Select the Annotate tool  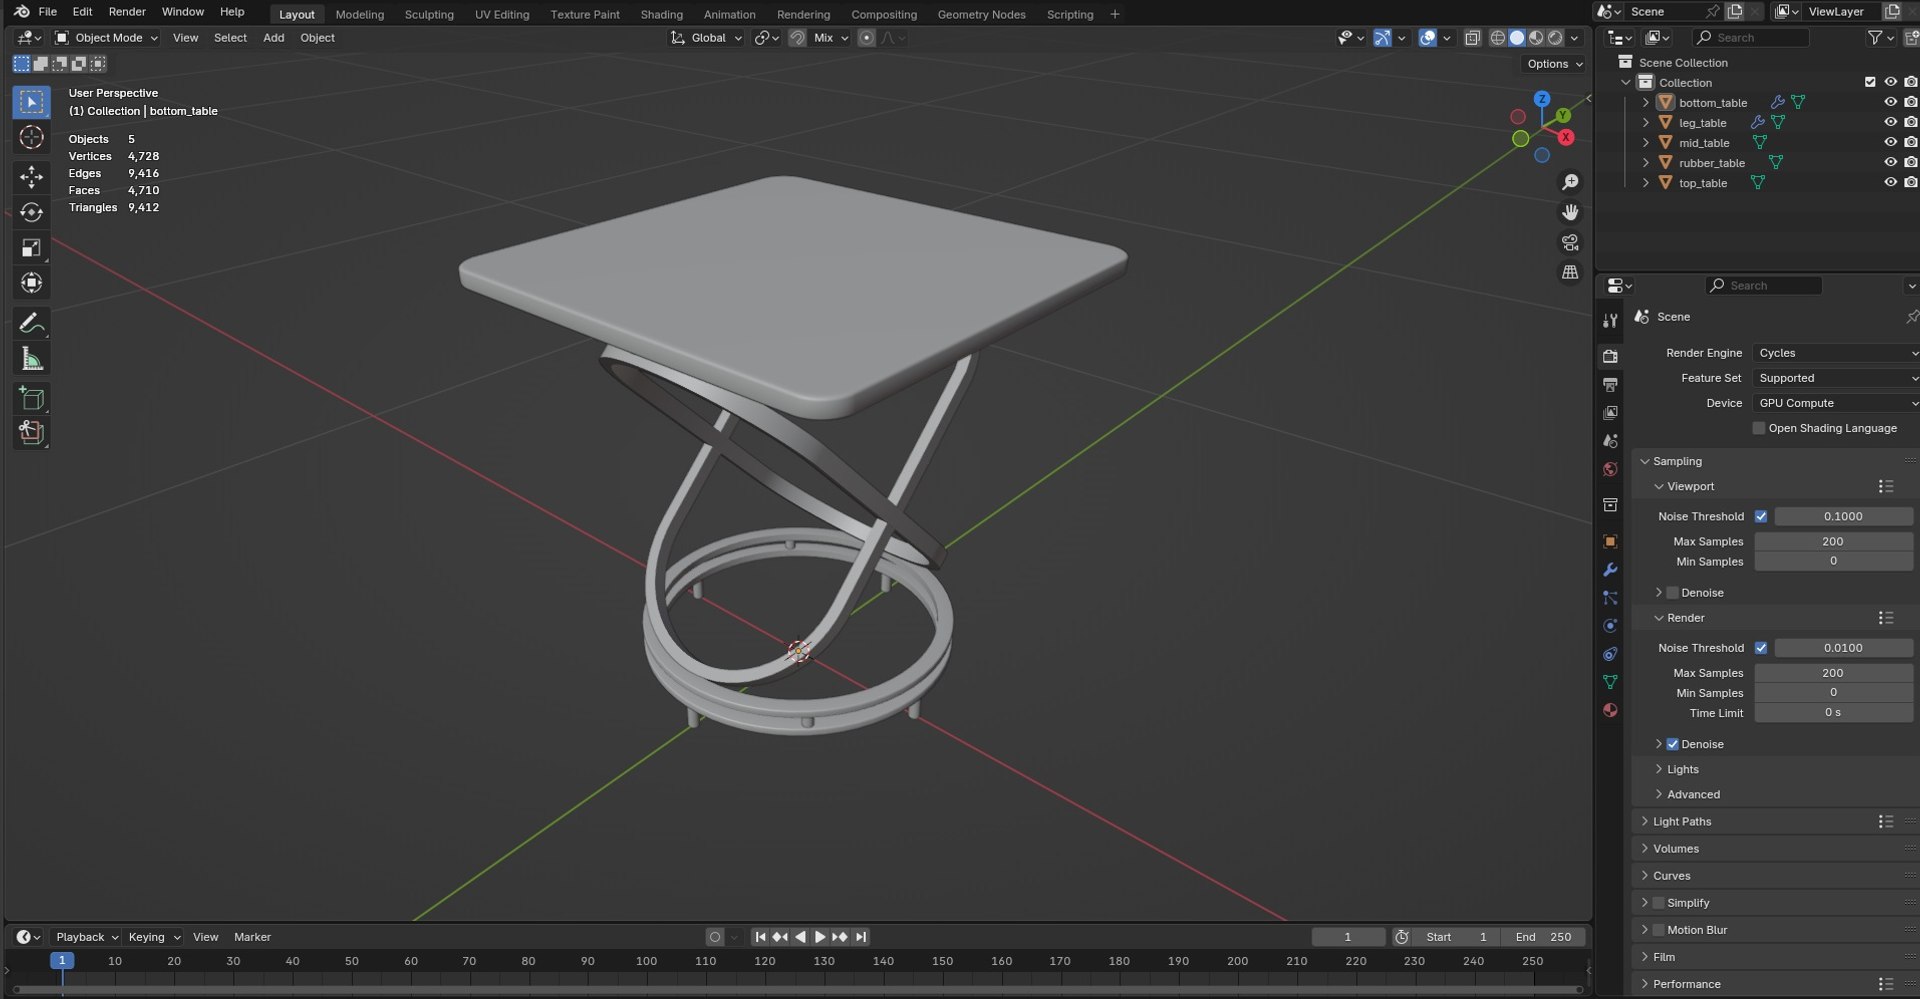pyautogui.click(x=31, y=323)
